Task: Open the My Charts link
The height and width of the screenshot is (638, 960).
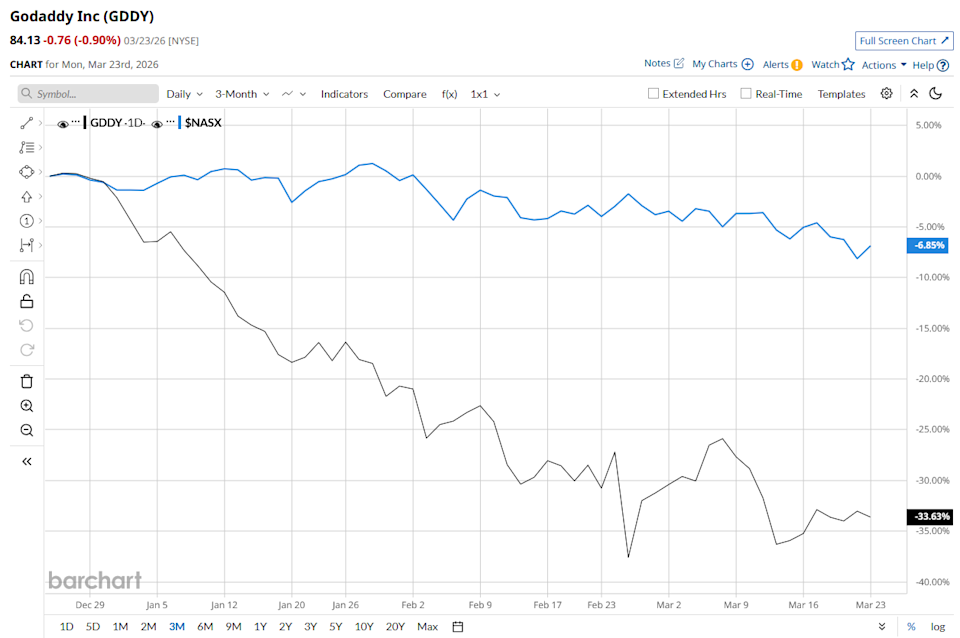Action: click(x=722, y=64)
